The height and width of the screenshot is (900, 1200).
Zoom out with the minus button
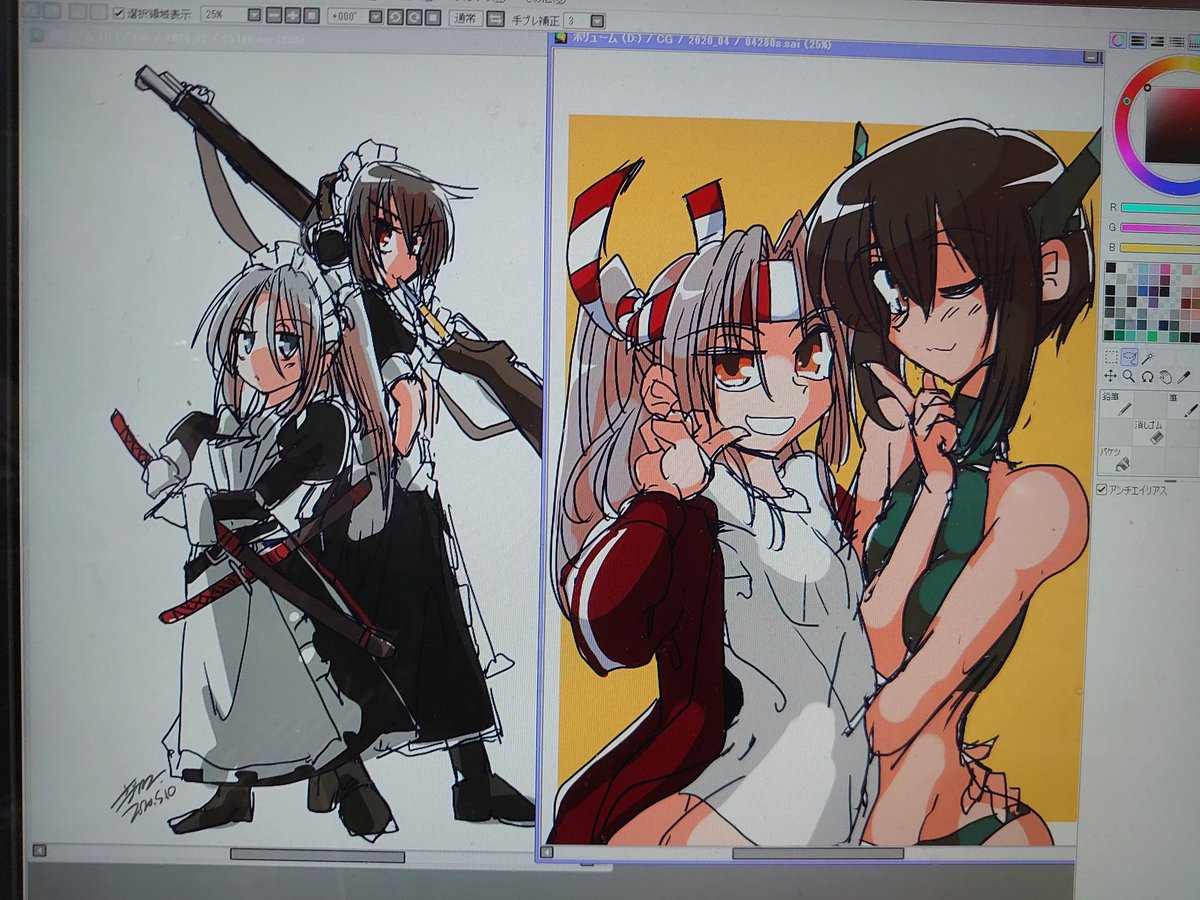point(275,15)
